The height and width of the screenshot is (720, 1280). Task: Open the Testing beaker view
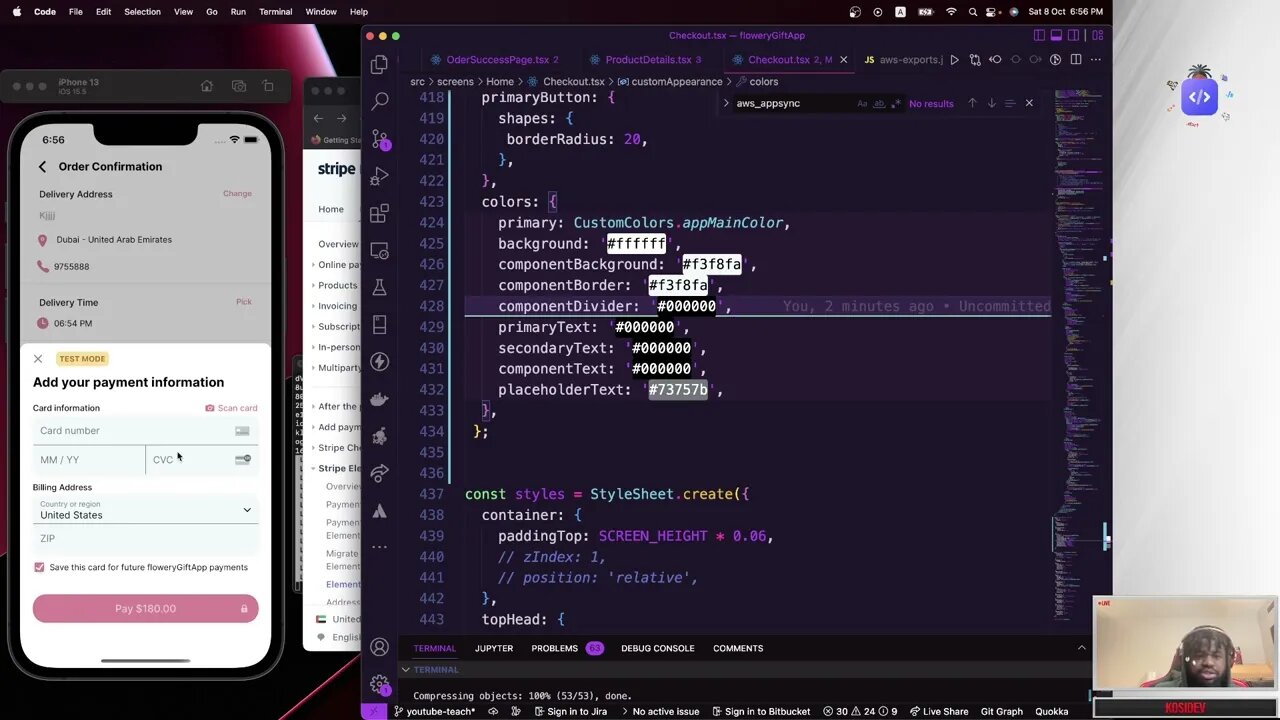(379, 287)
